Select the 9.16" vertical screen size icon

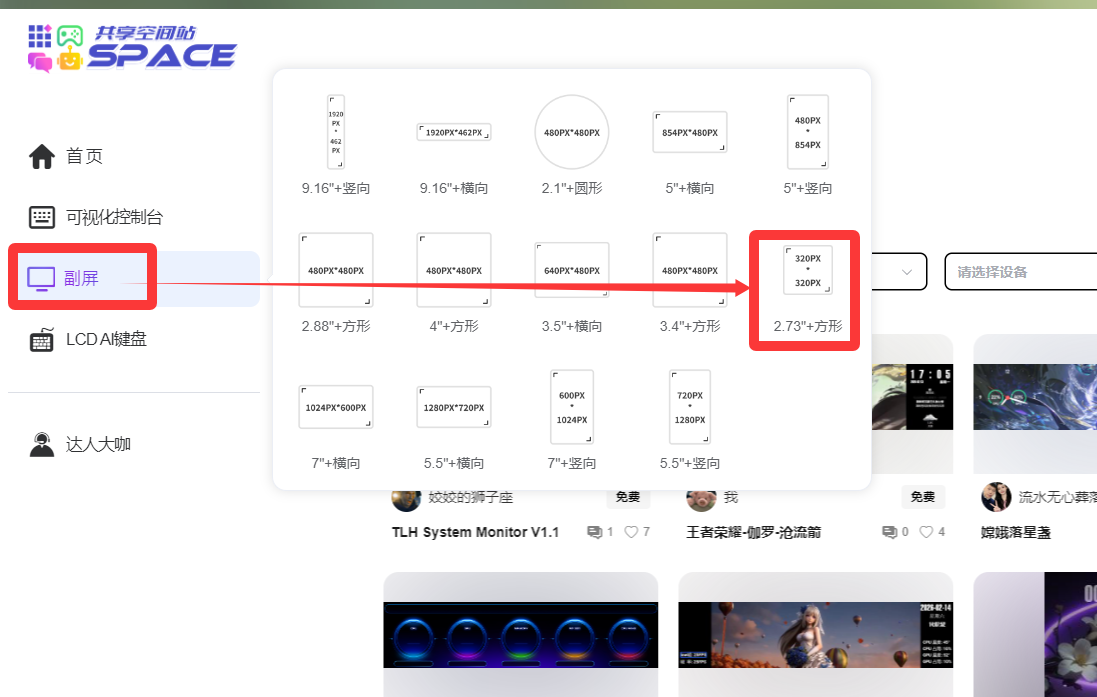pyautogui.click(x=335, y=132)
